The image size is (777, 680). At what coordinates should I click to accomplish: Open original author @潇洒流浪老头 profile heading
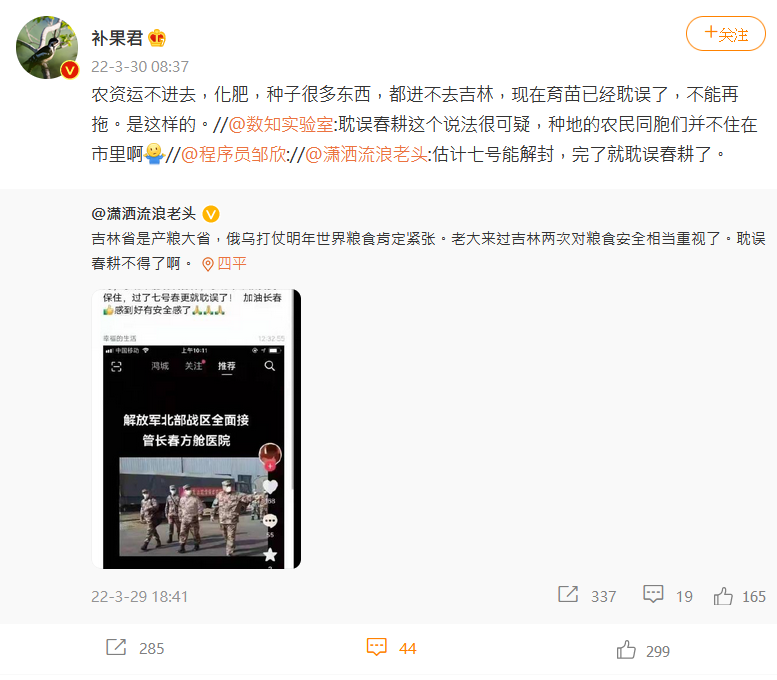click(x=144, y=214)
